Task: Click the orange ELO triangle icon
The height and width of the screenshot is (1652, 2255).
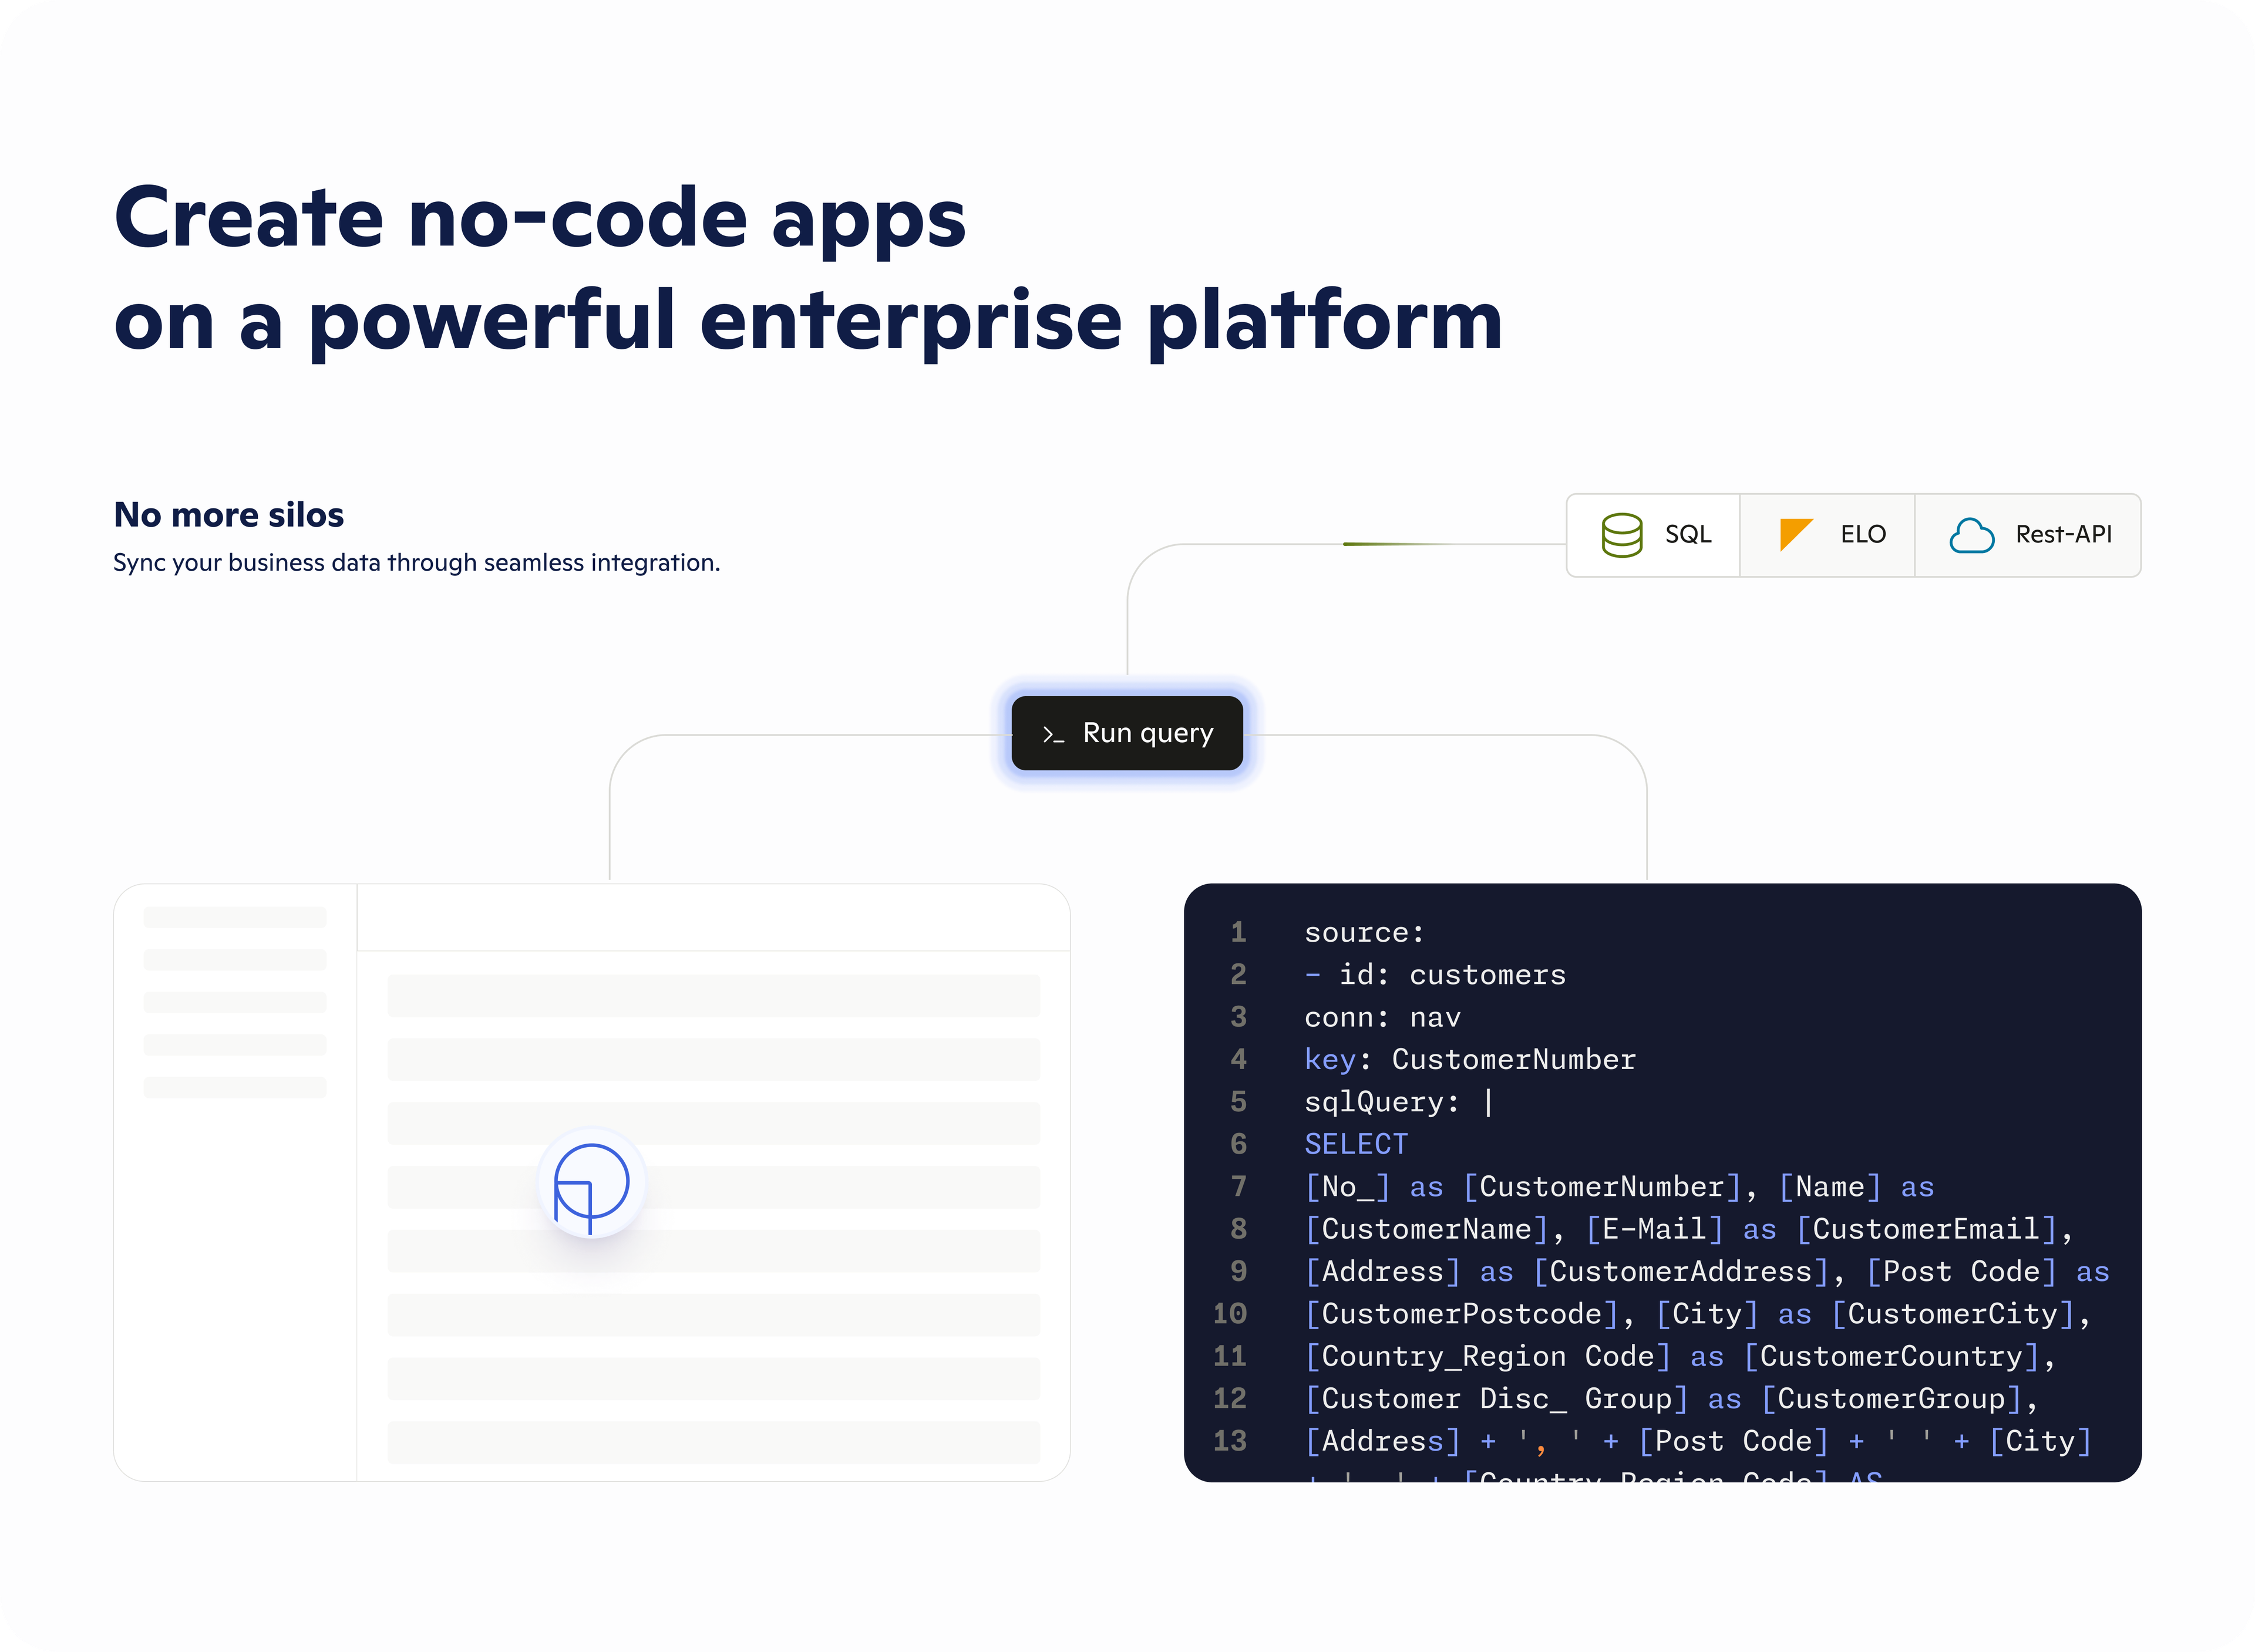Action: tap(1795, 534)
